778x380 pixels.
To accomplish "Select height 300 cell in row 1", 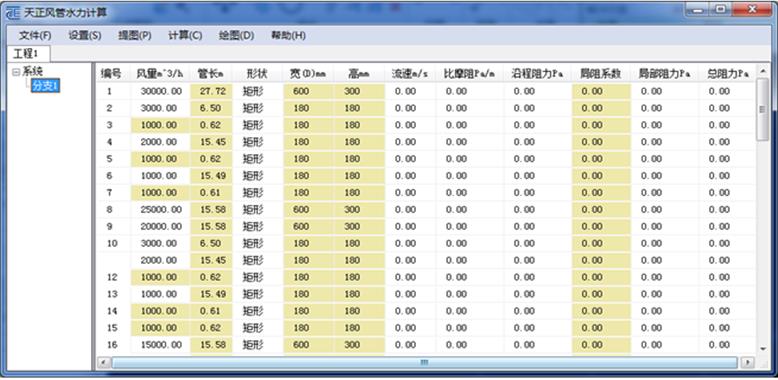I will click(x=359, y=91).
